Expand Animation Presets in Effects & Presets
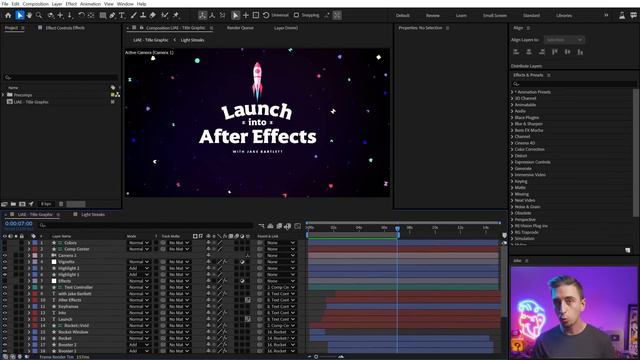Image resolution: width=640 pixels, height=360 pixels. tap(512, 92)
